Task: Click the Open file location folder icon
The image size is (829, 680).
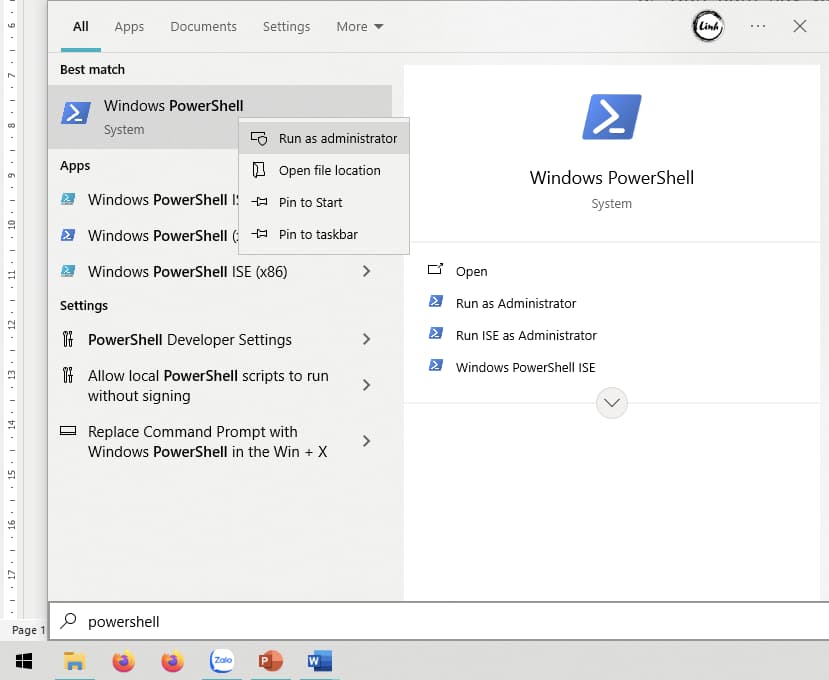Action: click(257, 170)
